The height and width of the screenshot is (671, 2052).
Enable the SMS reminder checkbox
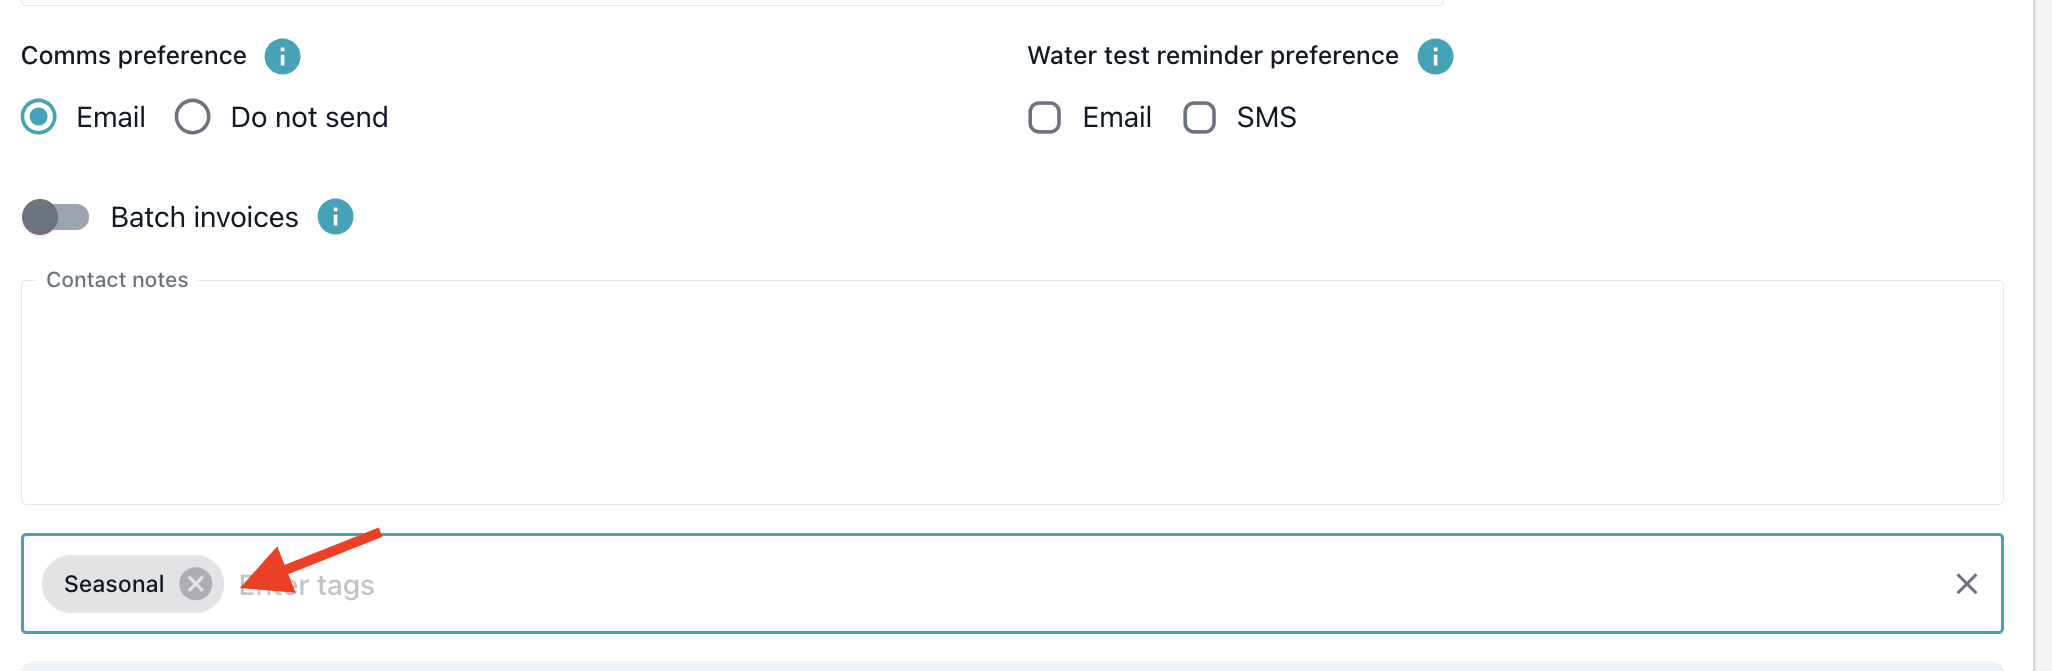pos(1199,117)
